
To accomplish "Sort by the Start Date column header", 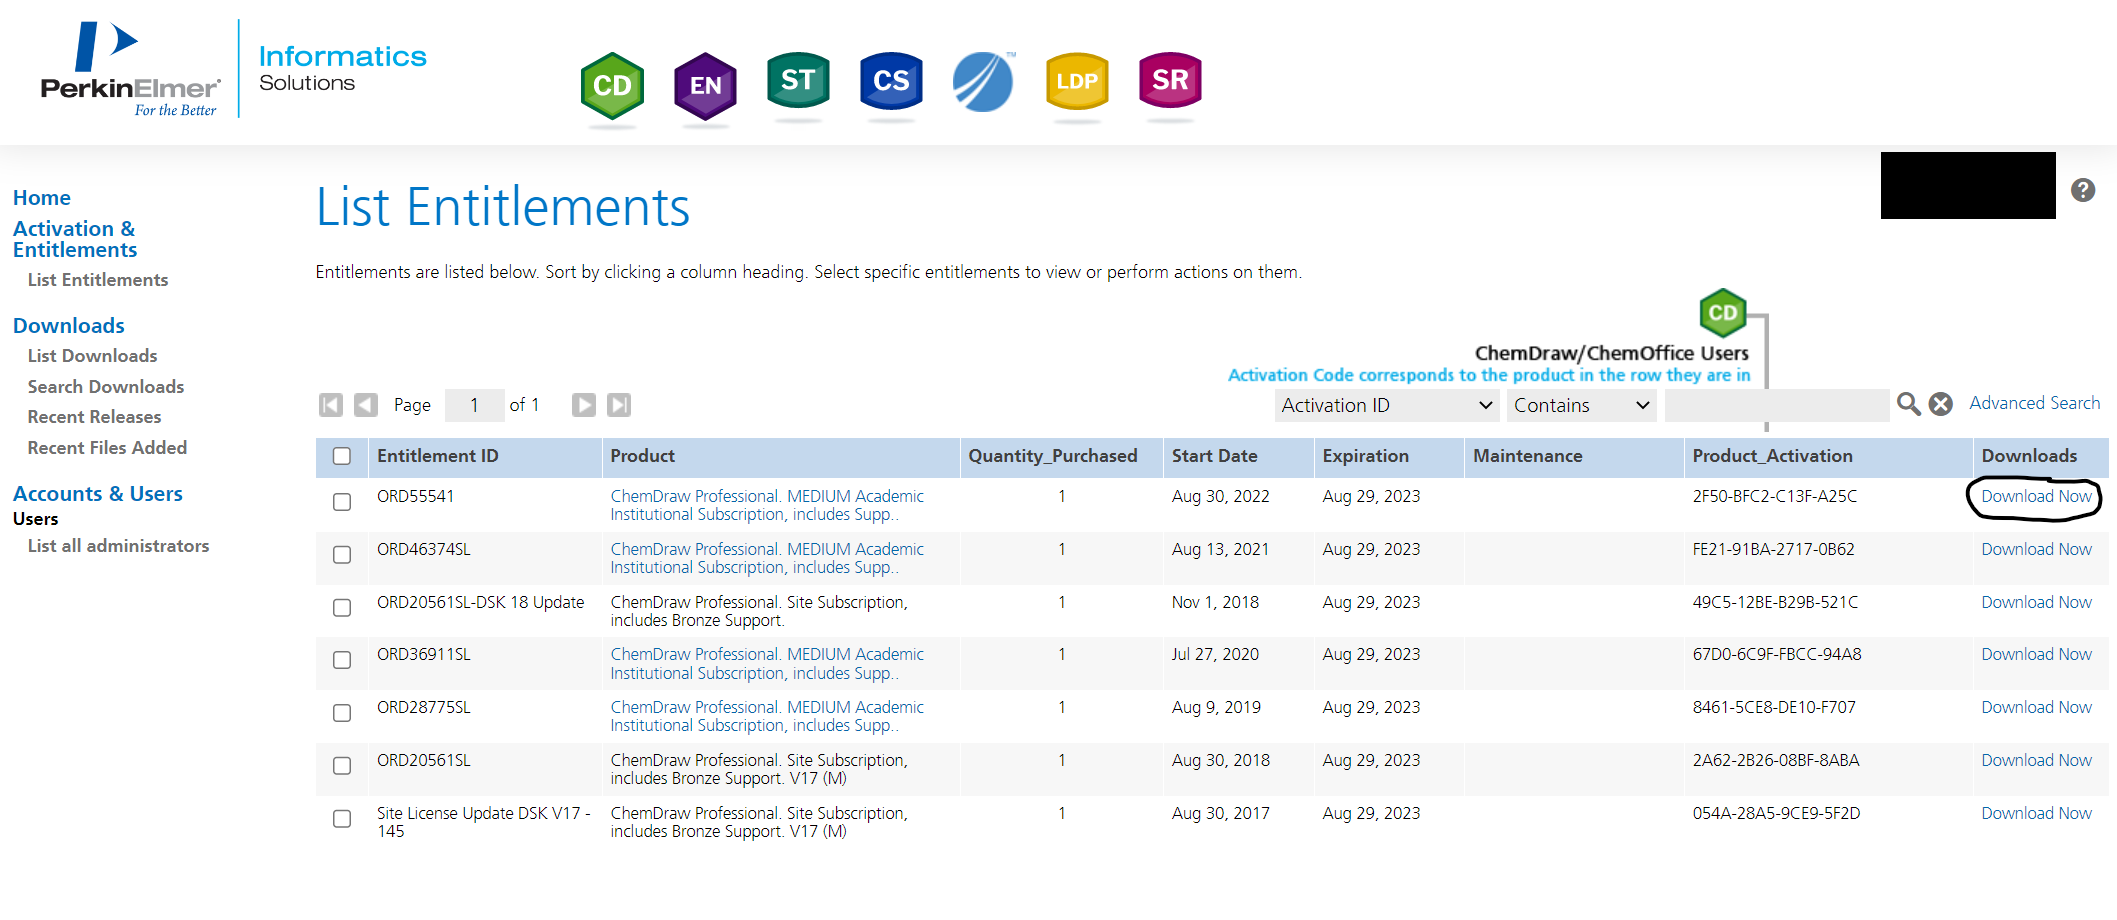I will coord(1215,456).
